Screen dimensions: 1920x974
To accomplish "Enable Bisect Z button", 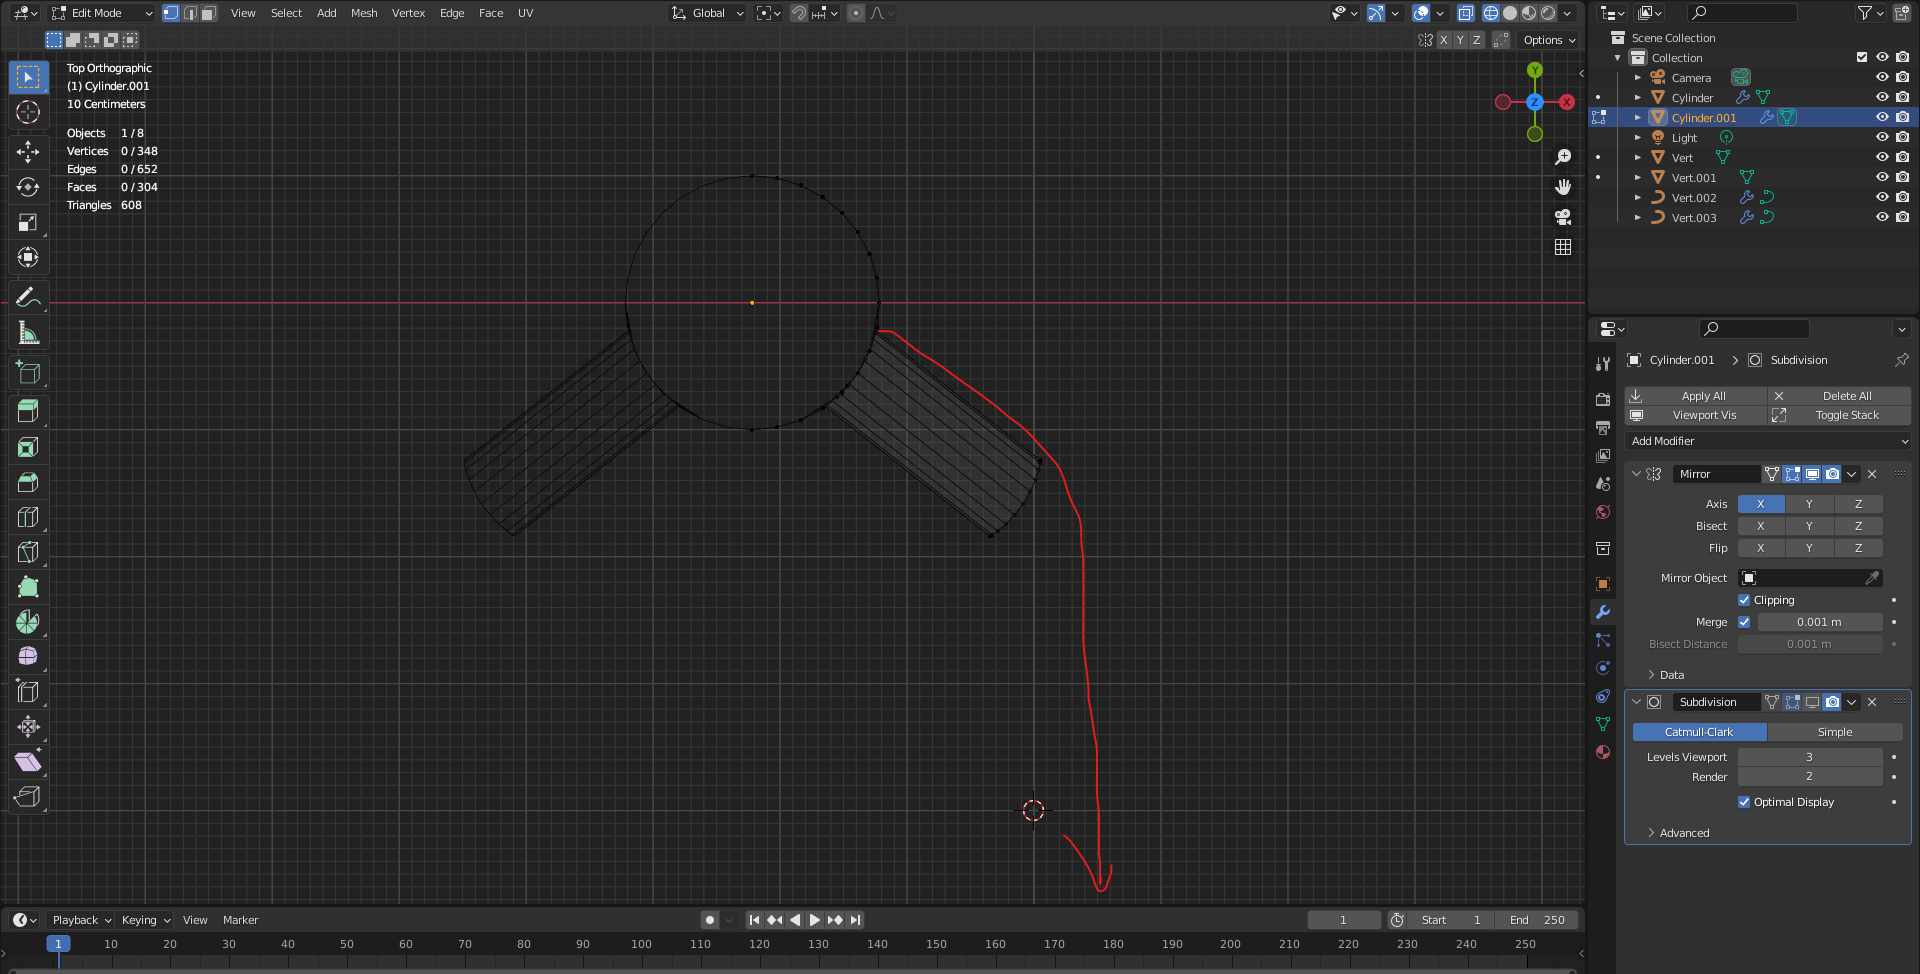I will (1858, 526).
